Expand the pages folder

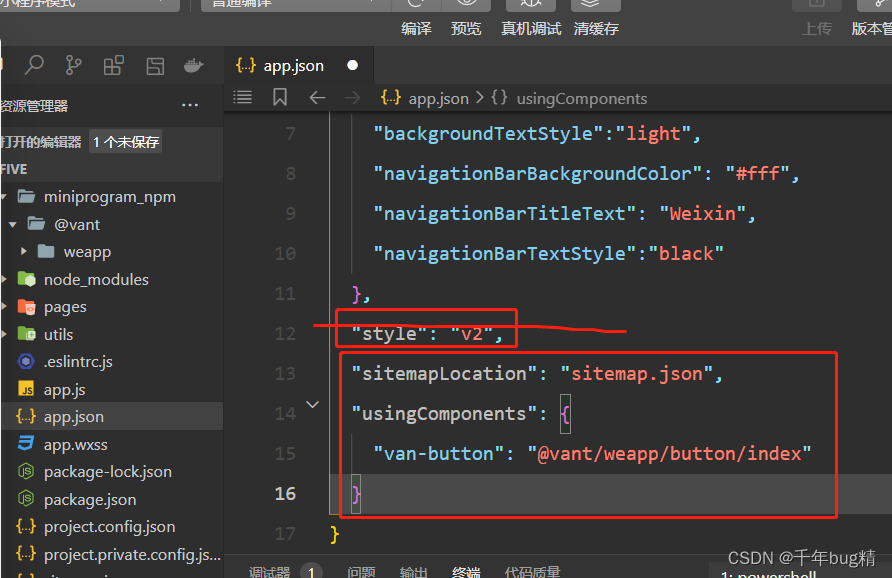click(x=5, y=306)
